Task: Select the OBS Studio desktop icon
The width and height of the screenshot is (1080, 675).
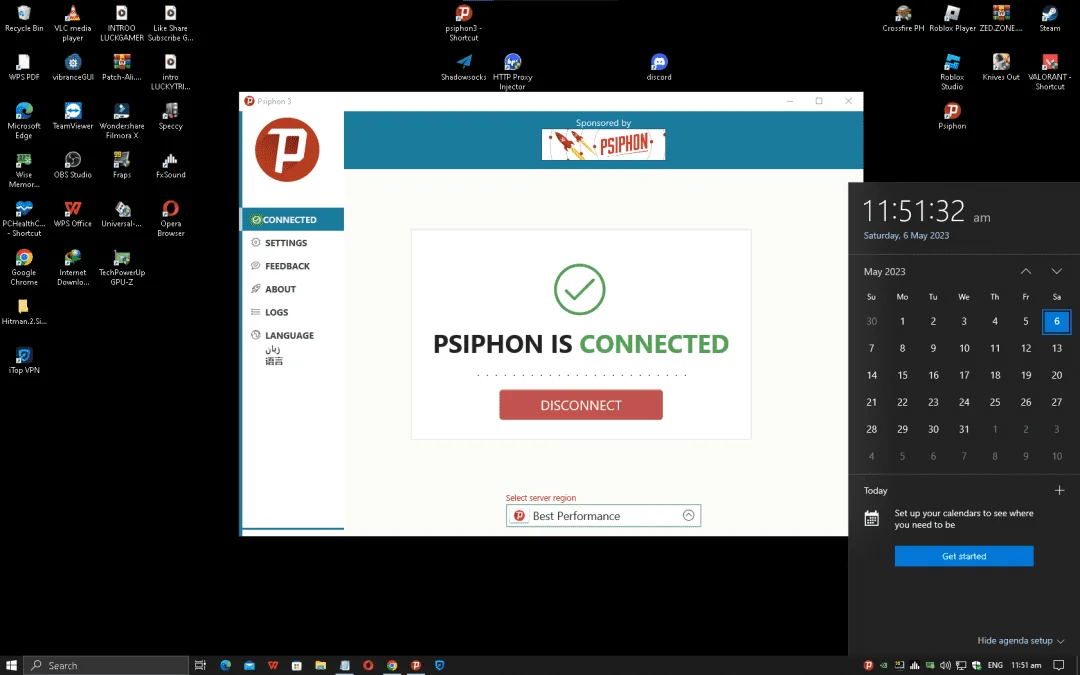Action: (72, 165)
